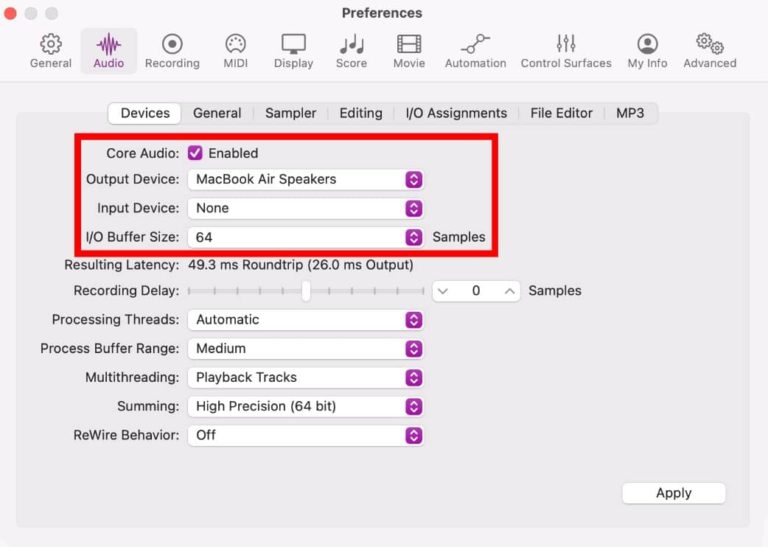Image resolution: width=768 pixels, height=547 pixels.
Task: Switch to the I/O Assignments tab
Action: (x=456, y=113)
